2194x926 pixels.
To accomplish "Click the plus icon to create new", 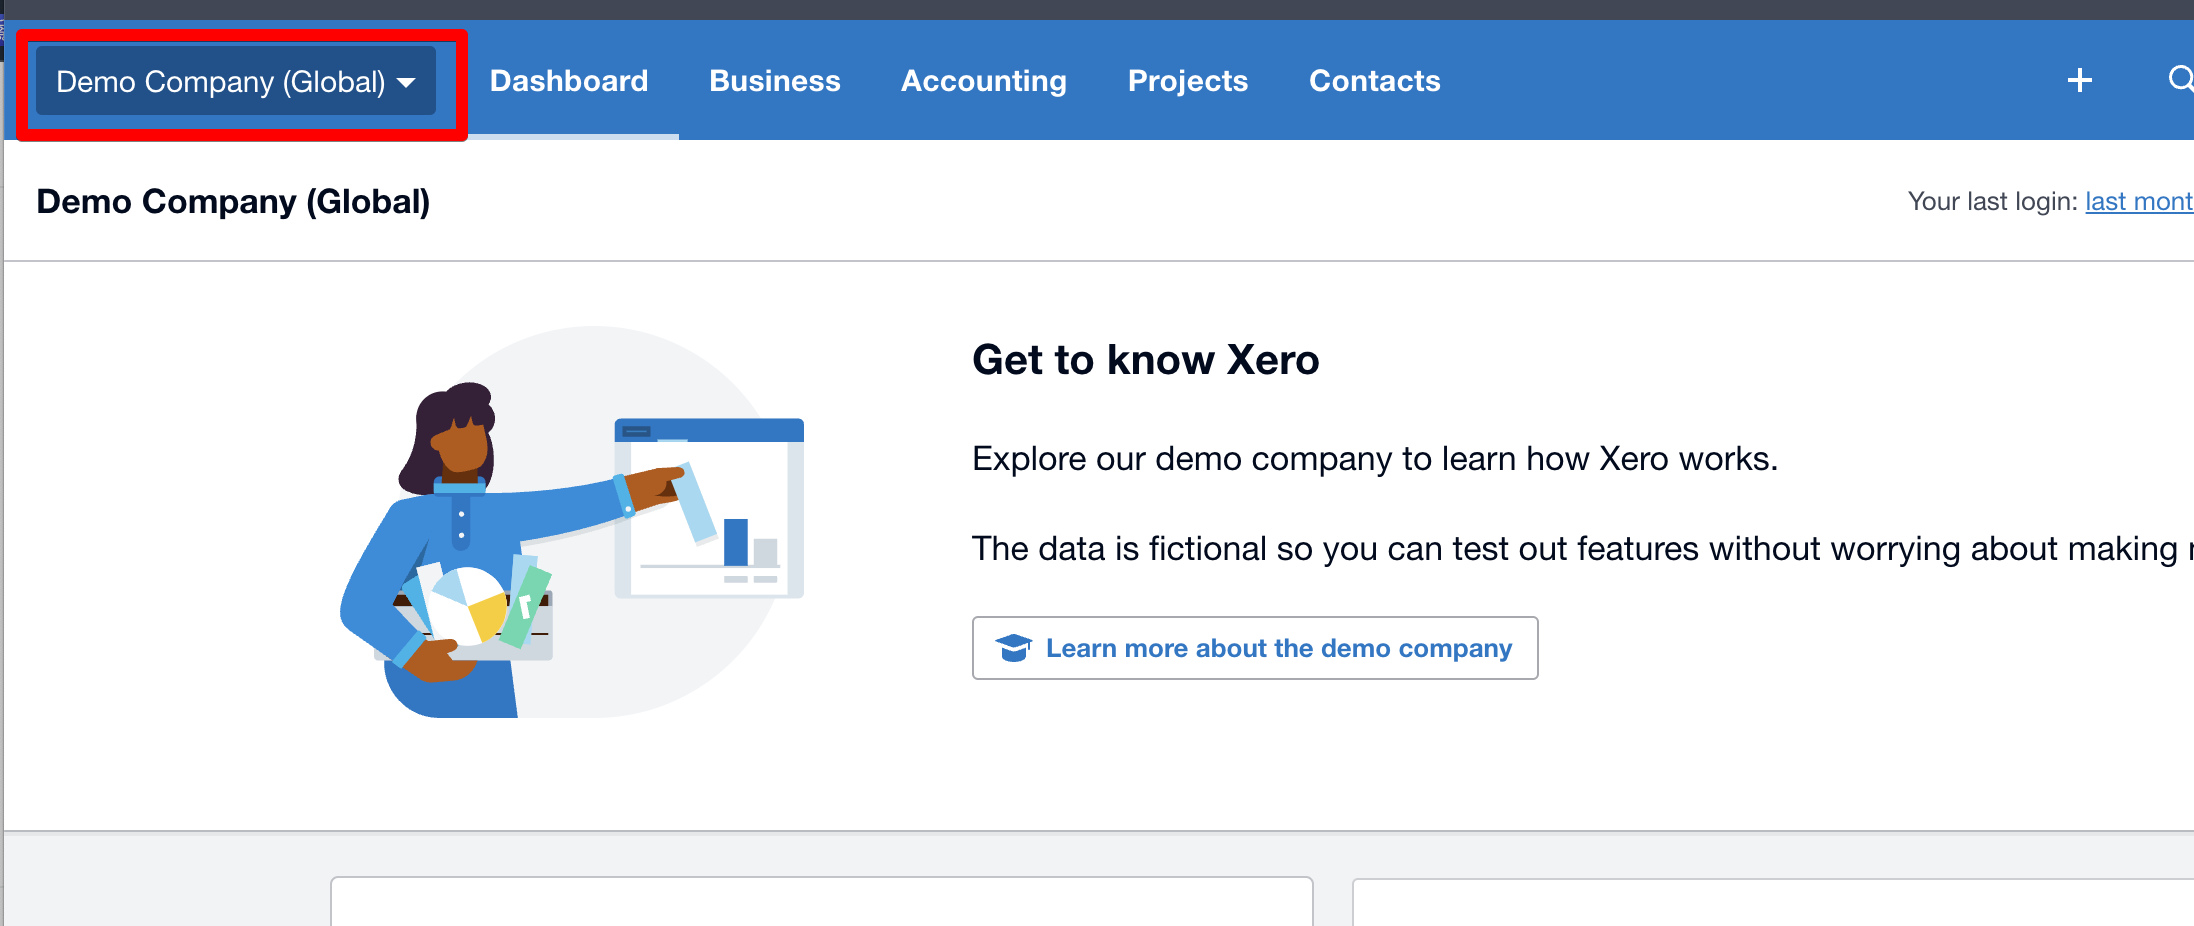I will (x=2079, y=80).
